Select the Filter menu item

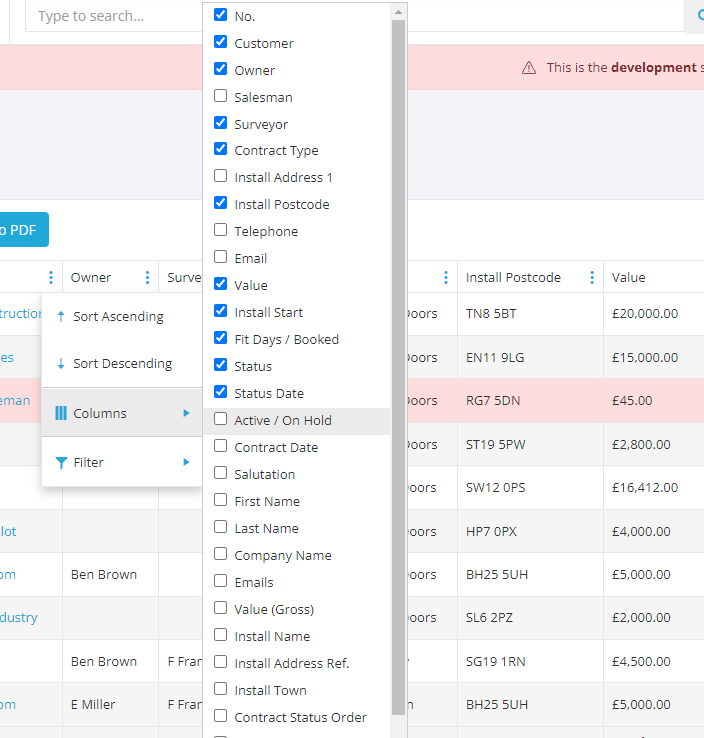(x=88, y=463)
